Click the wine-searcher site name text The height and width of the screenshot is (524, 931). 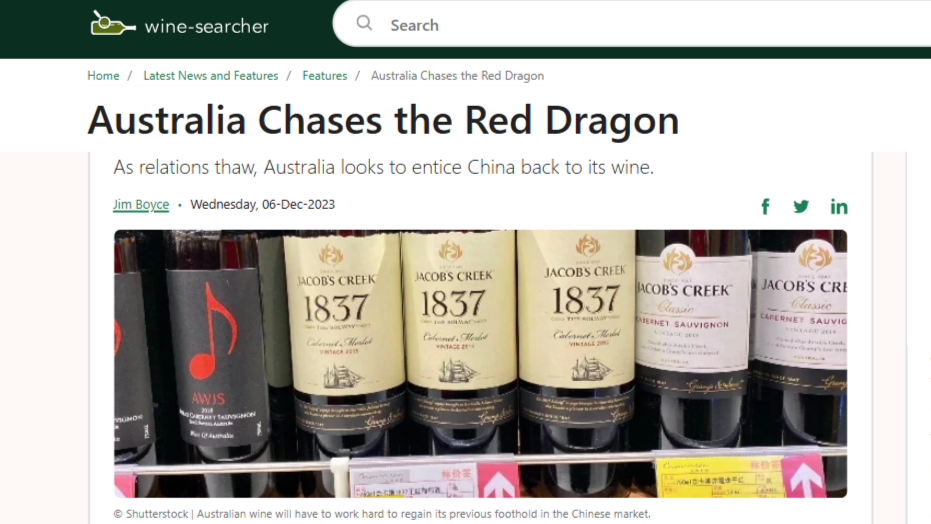(207, 26)
